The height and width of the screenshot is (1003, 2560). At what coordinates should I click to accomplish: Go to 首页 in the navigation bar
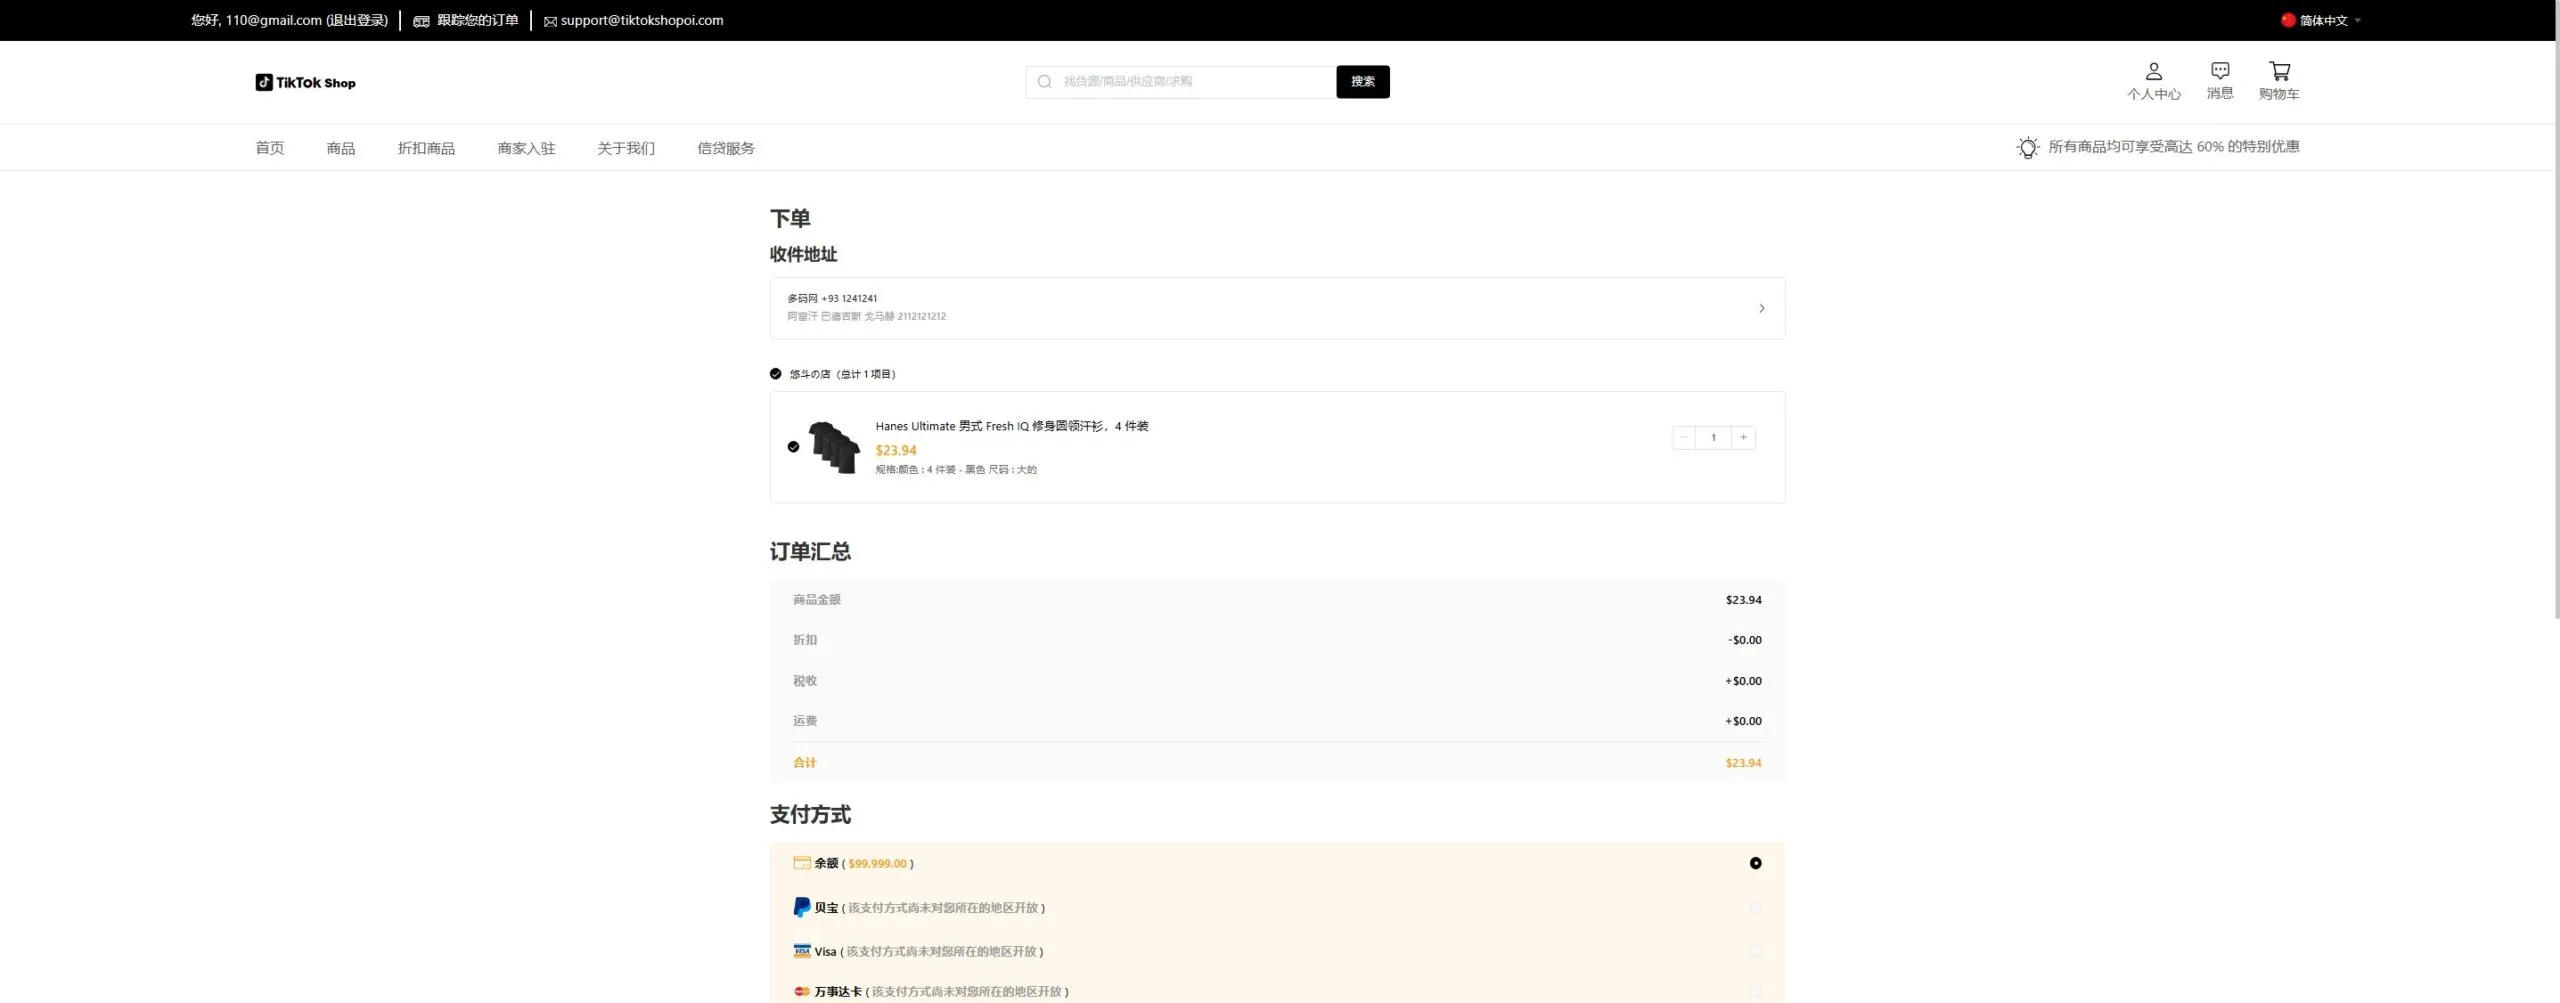[269, 148]
